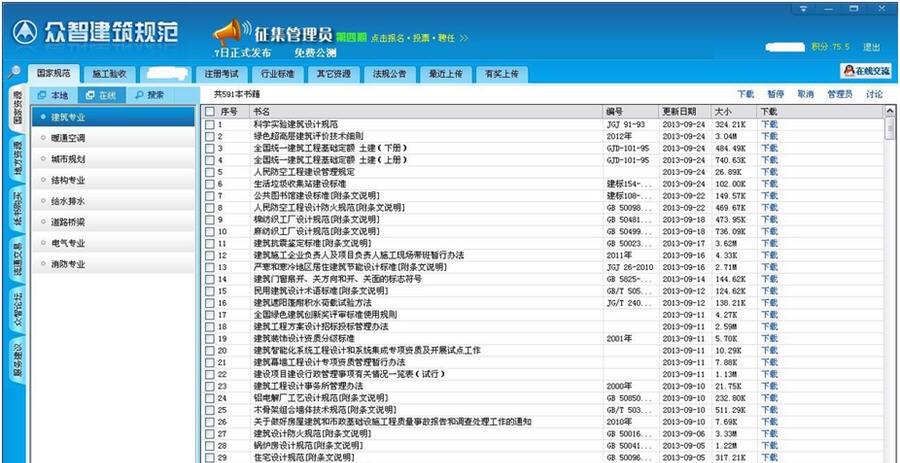Screen dimensions: 900x463
Task: Click the magnifier search icon beside tabs
Action: 14,72
